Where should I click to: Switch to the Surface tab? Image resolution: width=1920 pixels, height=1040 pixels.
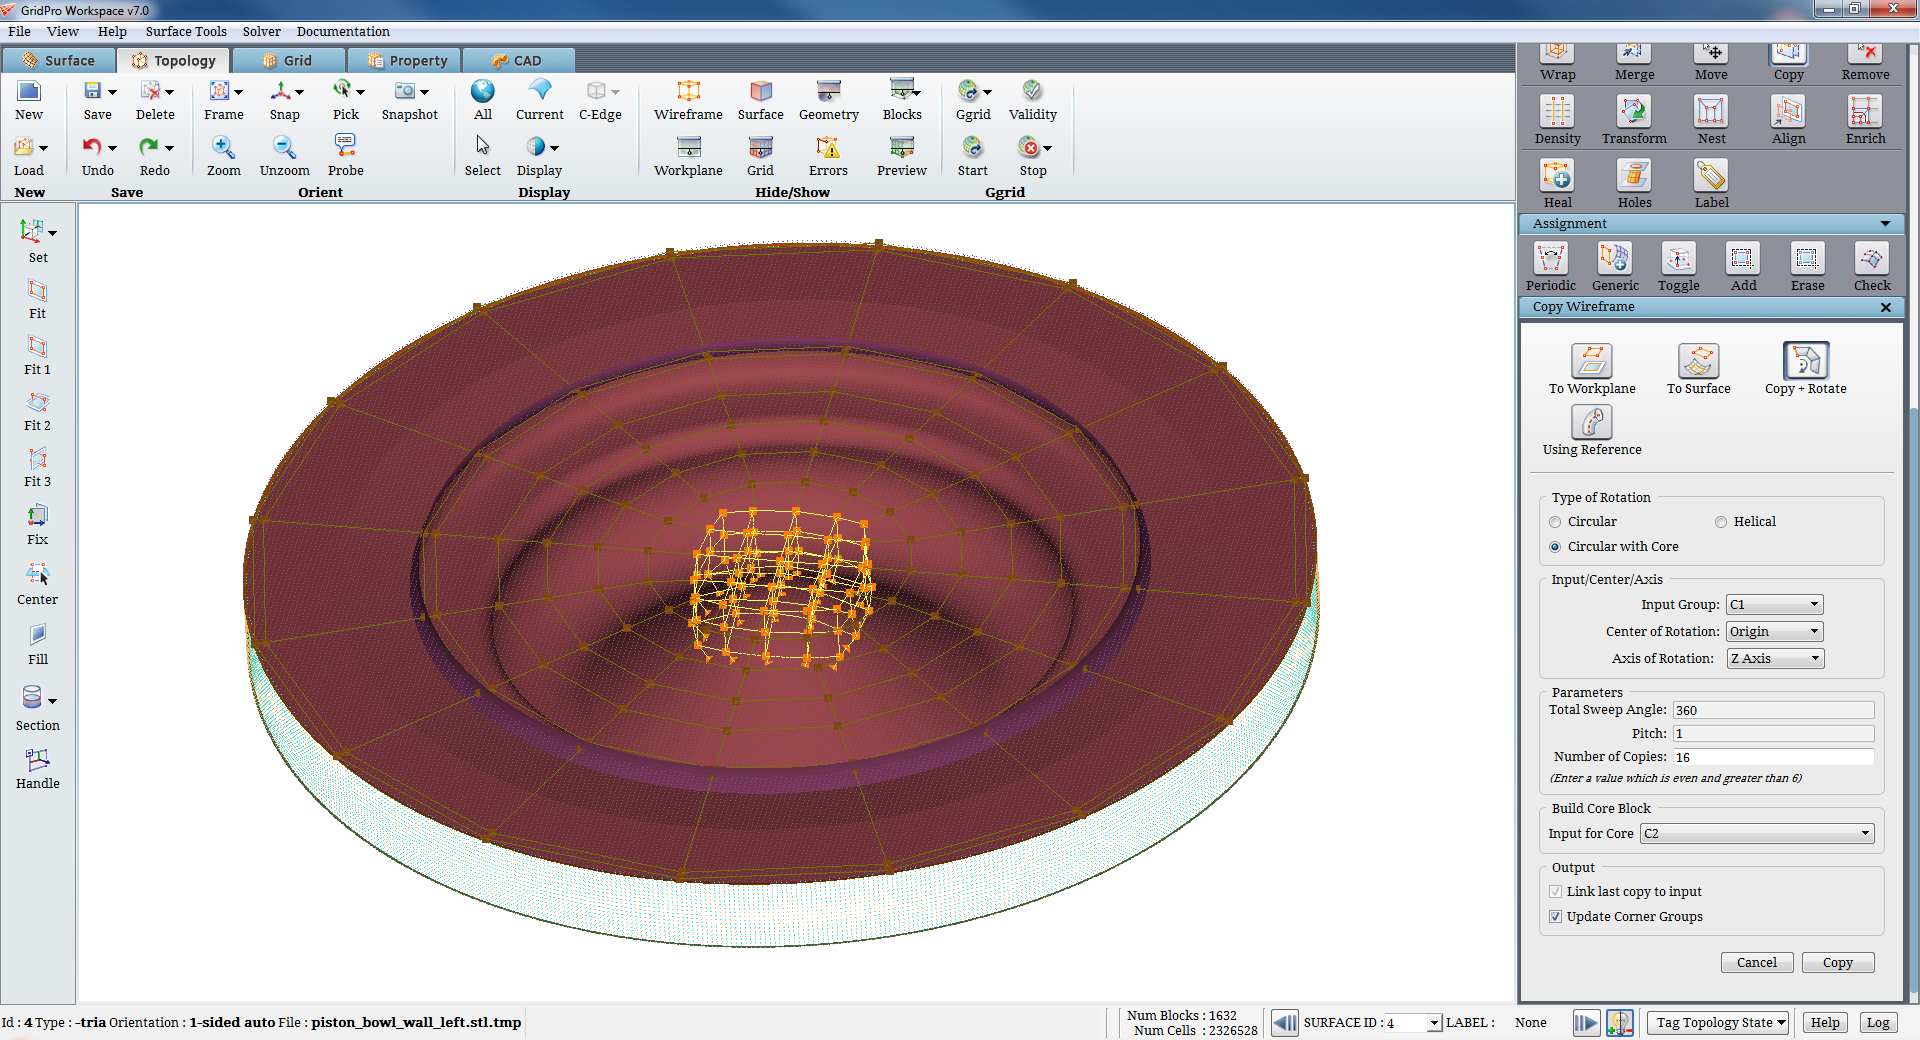click(58, 61)
